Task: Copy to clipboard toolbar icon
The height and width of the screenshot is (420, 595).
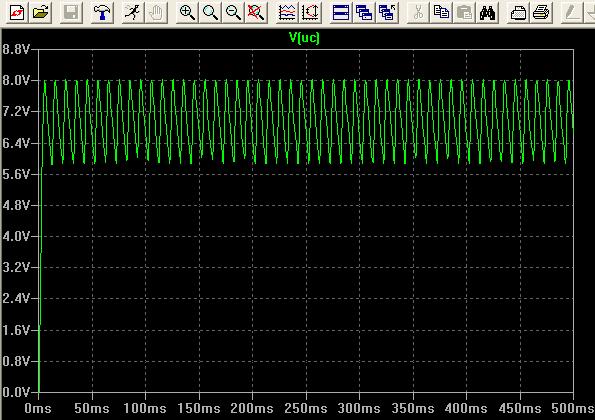Action: coord(441,13)
